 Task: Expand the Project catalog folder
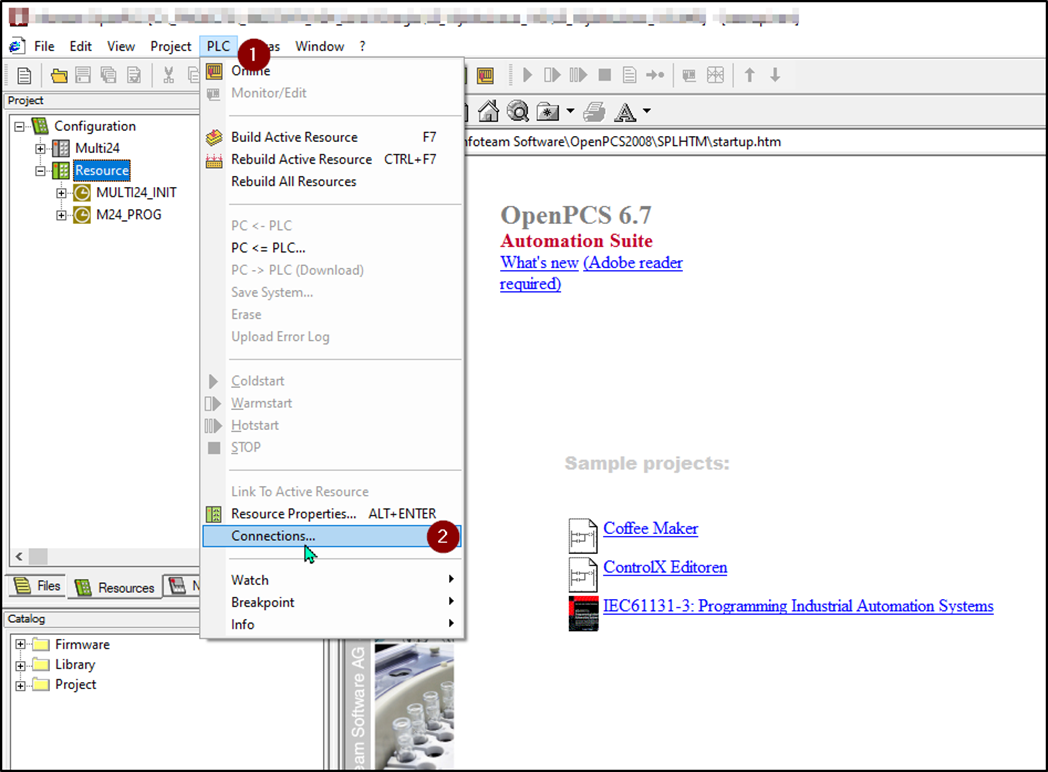[x=20, y=686]
